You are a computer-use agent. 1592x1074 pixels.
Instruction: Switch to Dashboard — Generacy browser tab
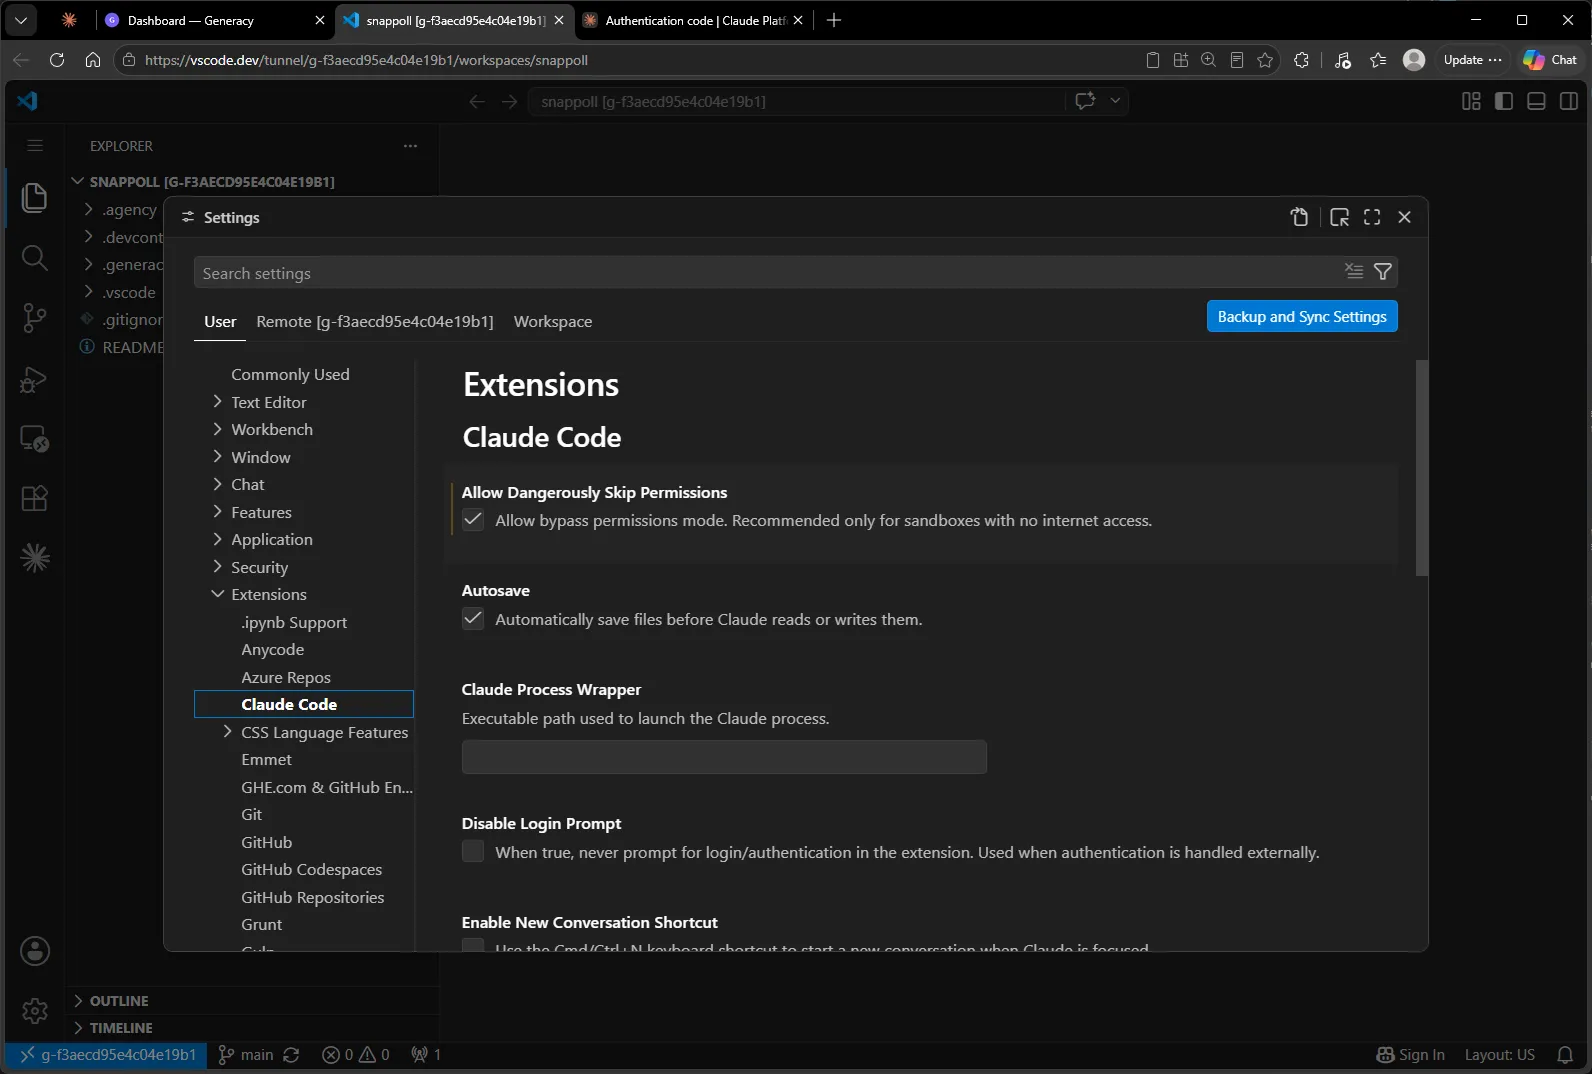(214, 20)
